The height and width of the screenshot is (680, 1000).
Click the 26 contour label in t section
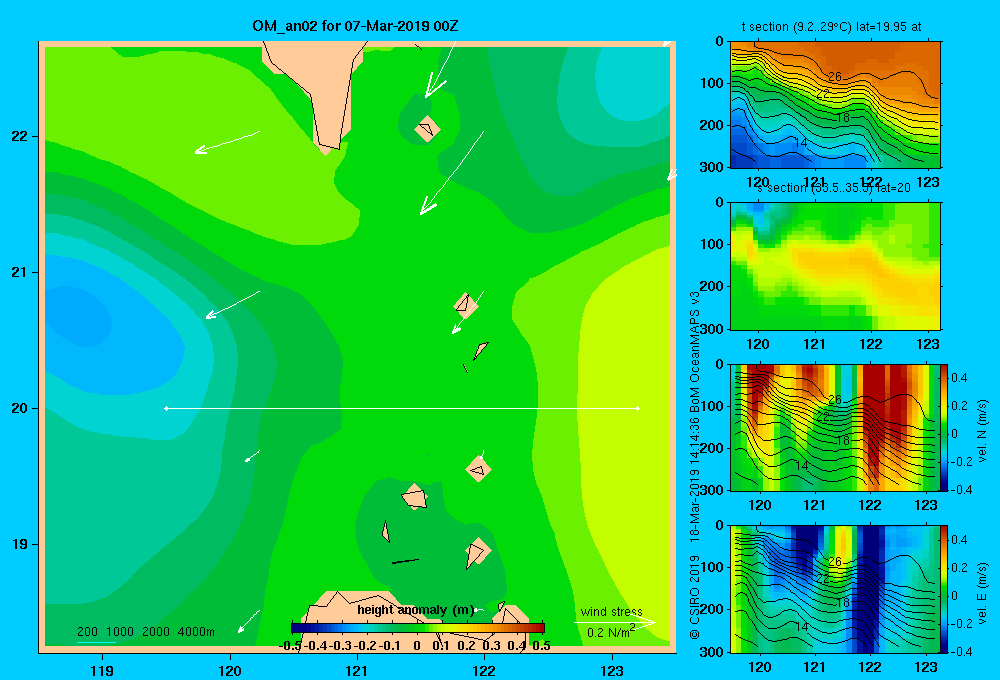tap(835, 77)
